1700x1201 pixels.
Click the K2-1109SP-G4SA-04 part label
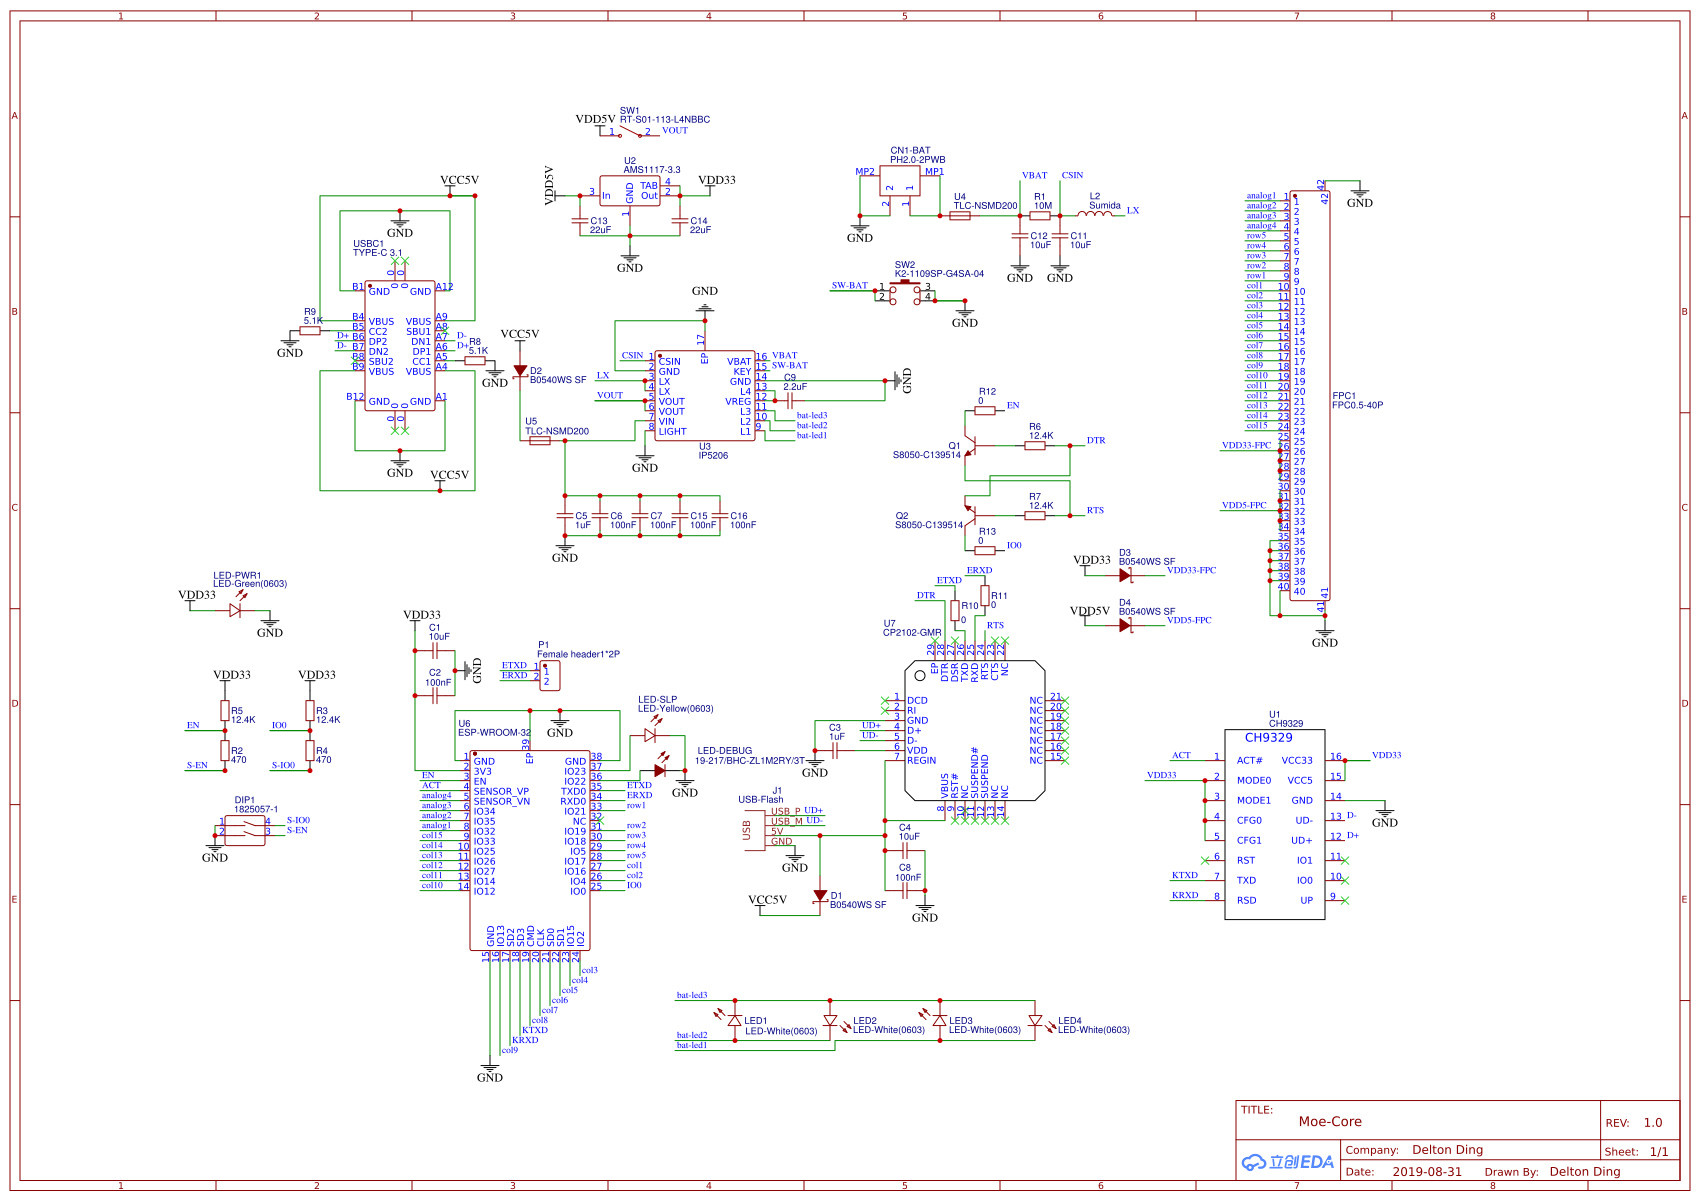(939, 274)
